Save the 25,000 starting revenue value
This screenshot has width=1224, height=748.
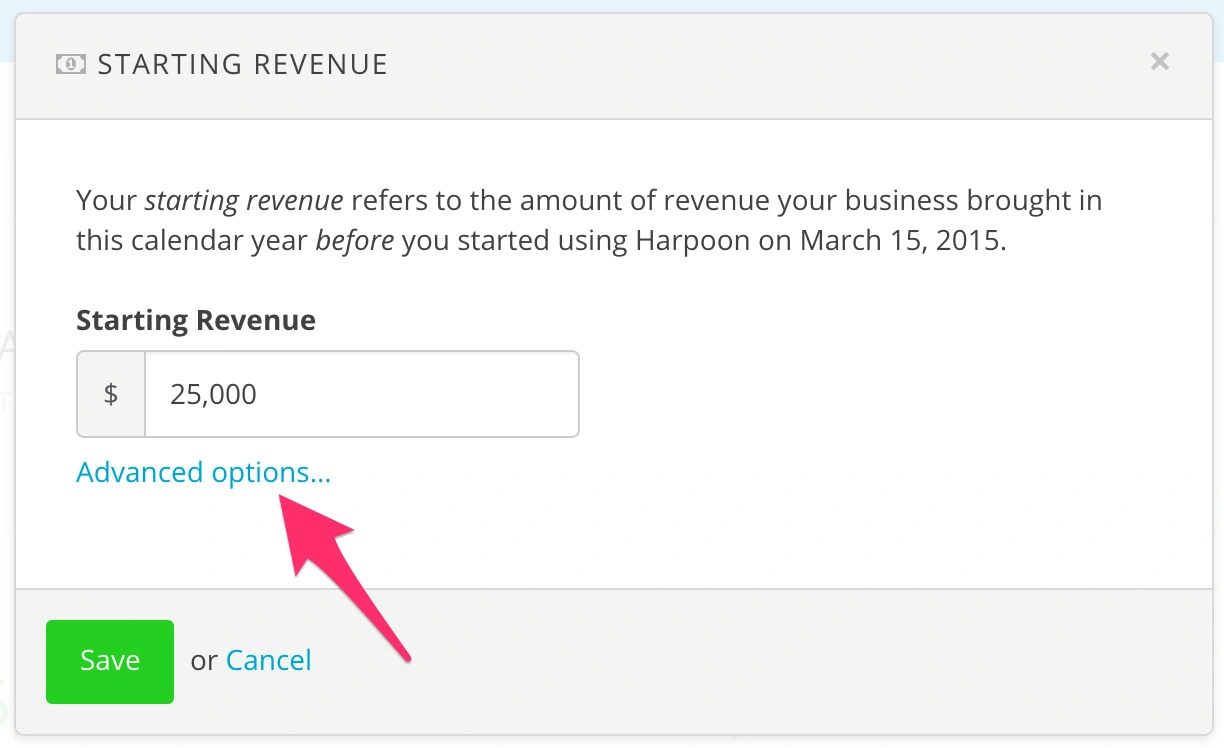click(x=109, y=660)
